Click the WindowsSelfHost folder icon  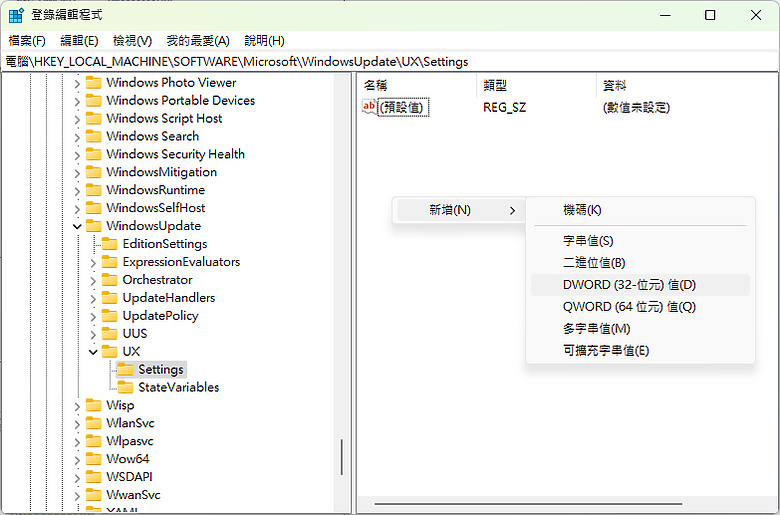(94, 208)
